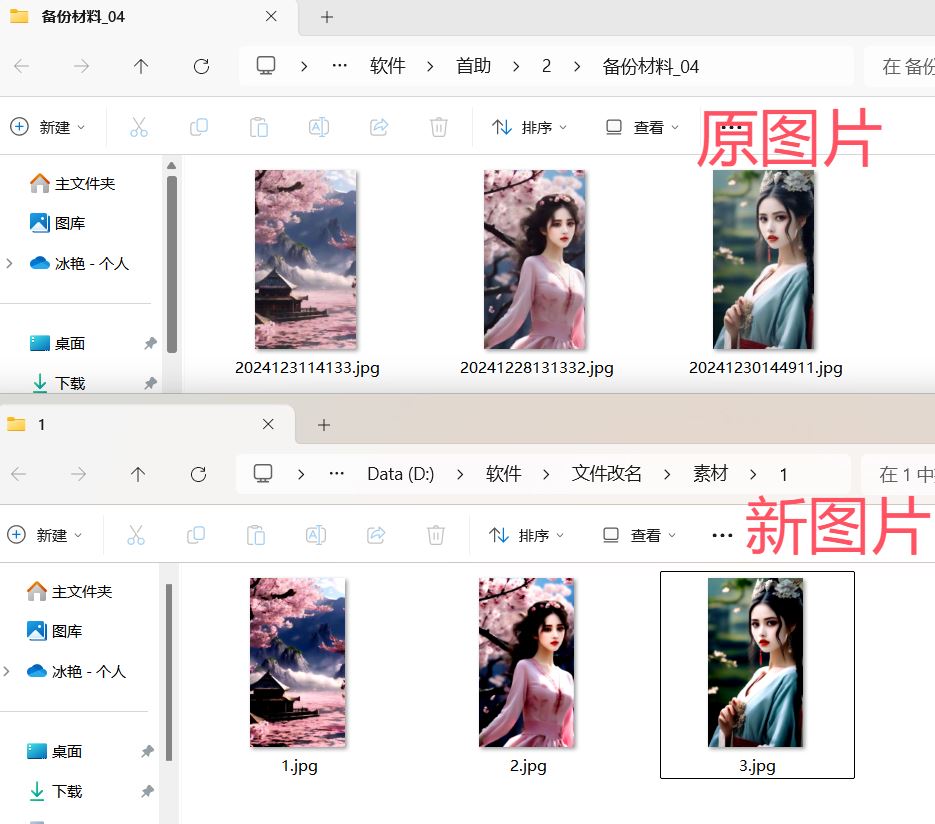Click top window sidebar scrollbar
Viewport: 935px width, 824px height.
pos(172,262)
